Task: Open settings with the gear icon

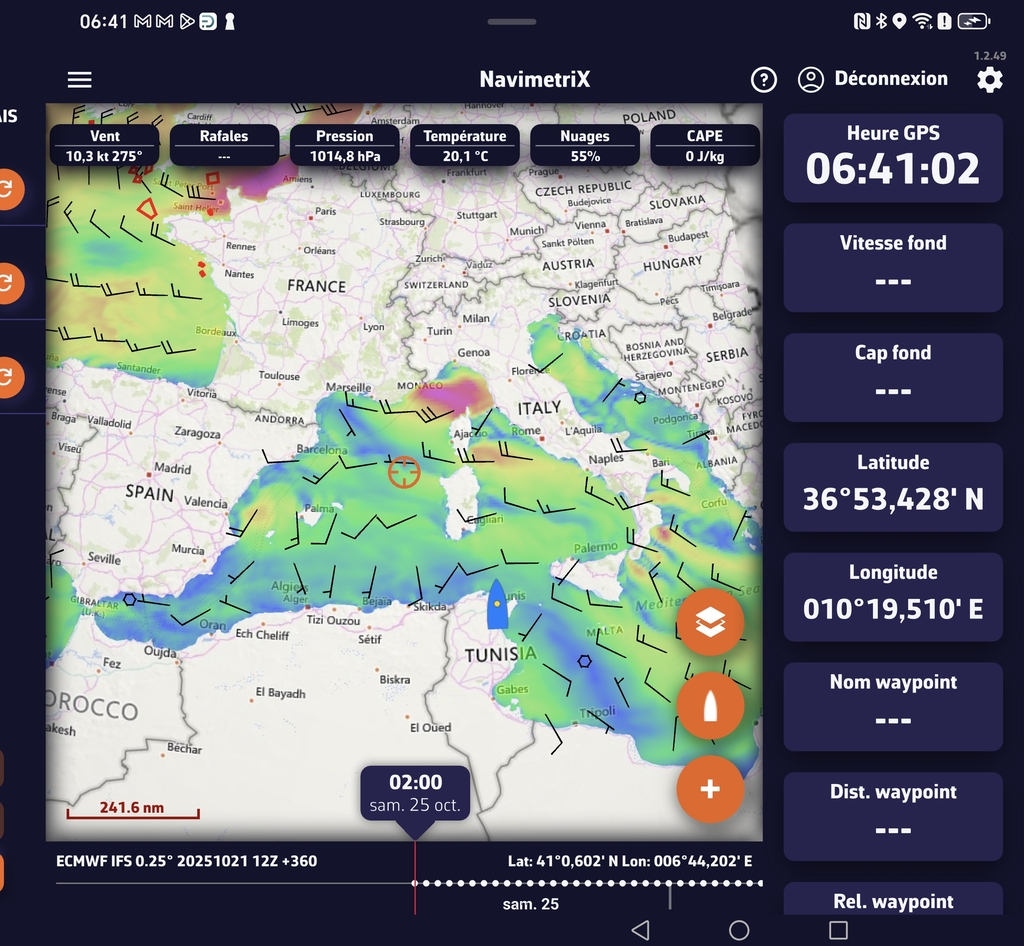Action: [989, 80]
